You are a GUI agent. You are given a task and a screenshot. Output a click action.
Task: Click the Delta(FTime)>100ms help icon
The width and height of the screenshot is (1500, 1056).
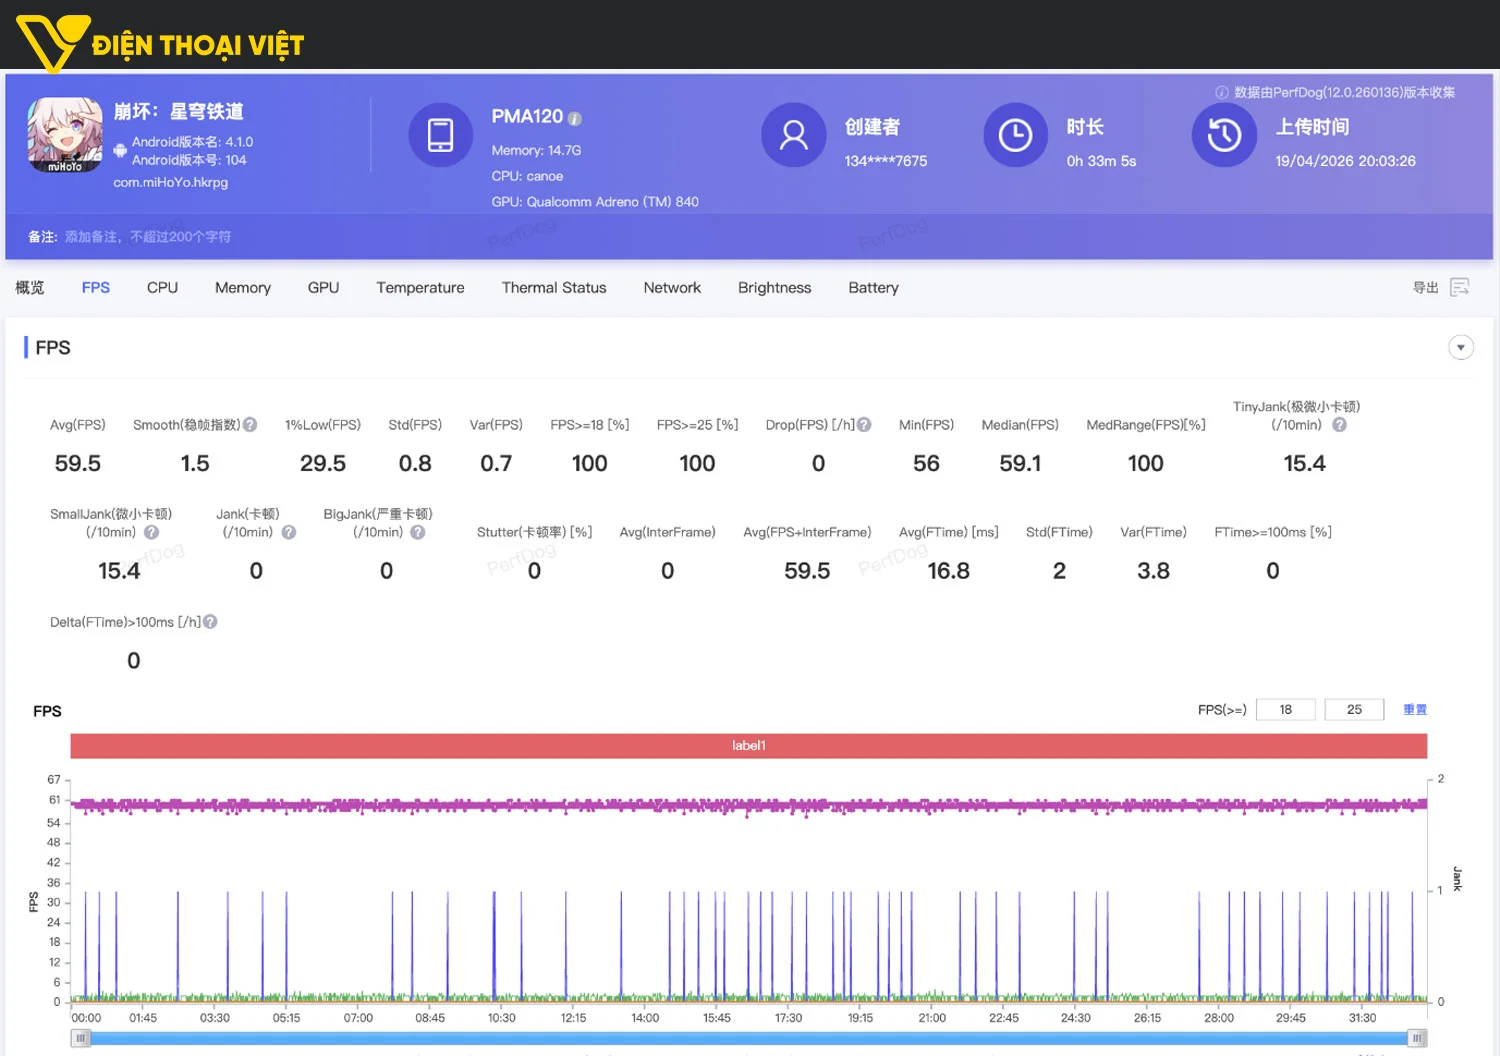pos(210,622)
